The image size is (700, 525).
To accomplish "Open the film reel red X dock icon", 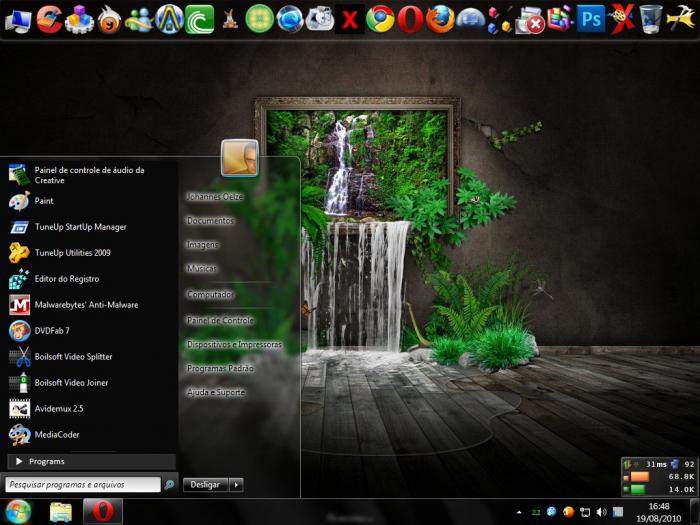I will pyautogui.click(x=621, y=20).
